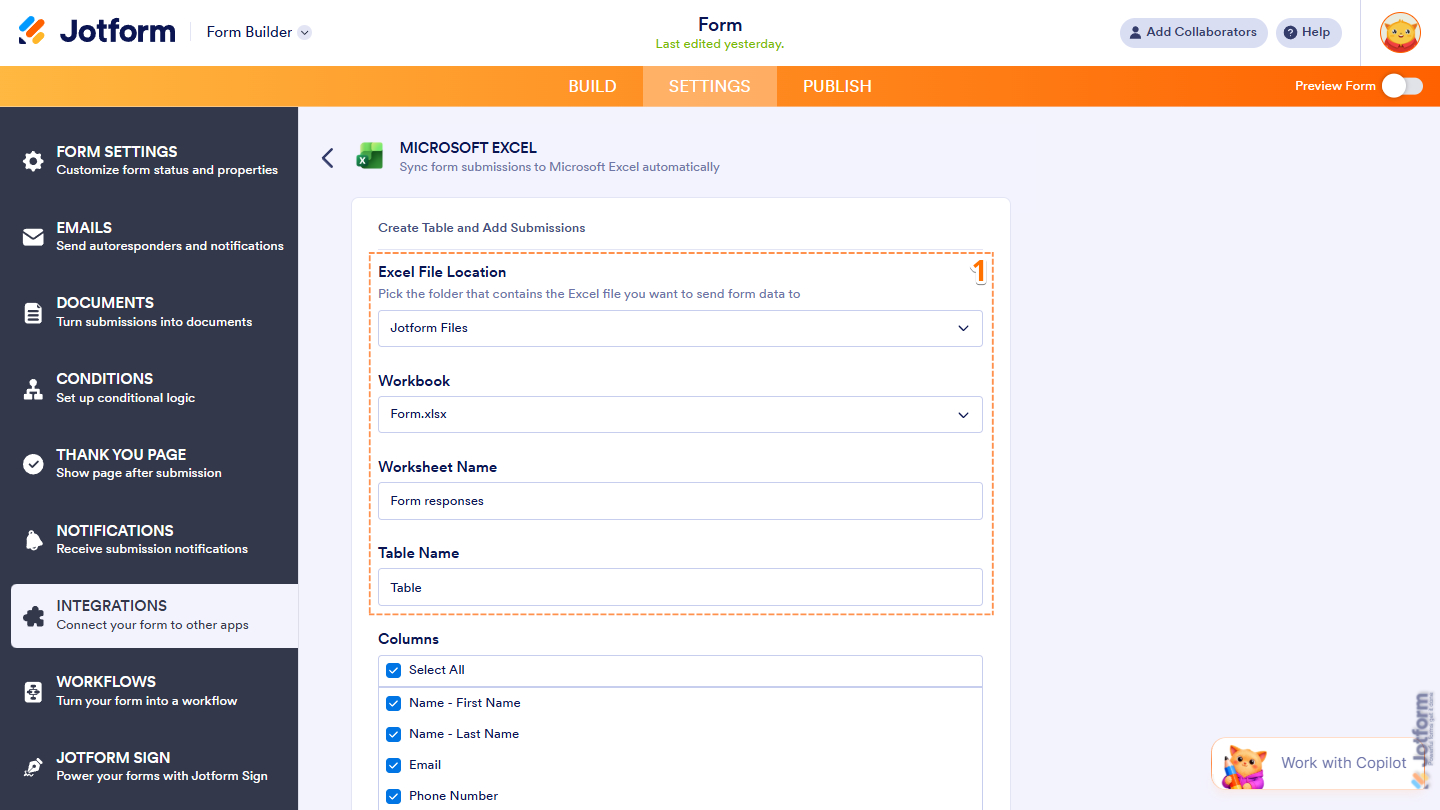This screenshot has height=810, width=1440.
Task: Expand the Form Builder chevron
Action: (x=304, y=31)
